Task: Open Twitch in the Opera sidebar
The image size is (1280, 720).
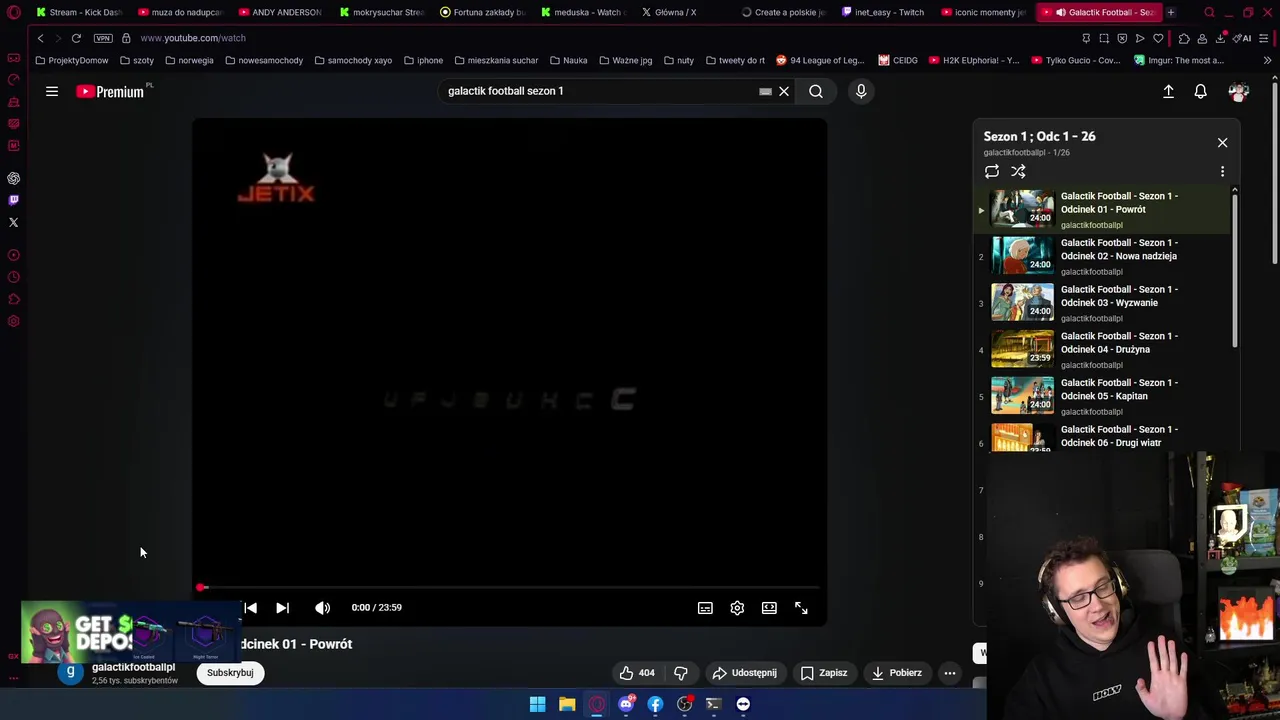Action: pyautogui.click(x=14, y=200)
